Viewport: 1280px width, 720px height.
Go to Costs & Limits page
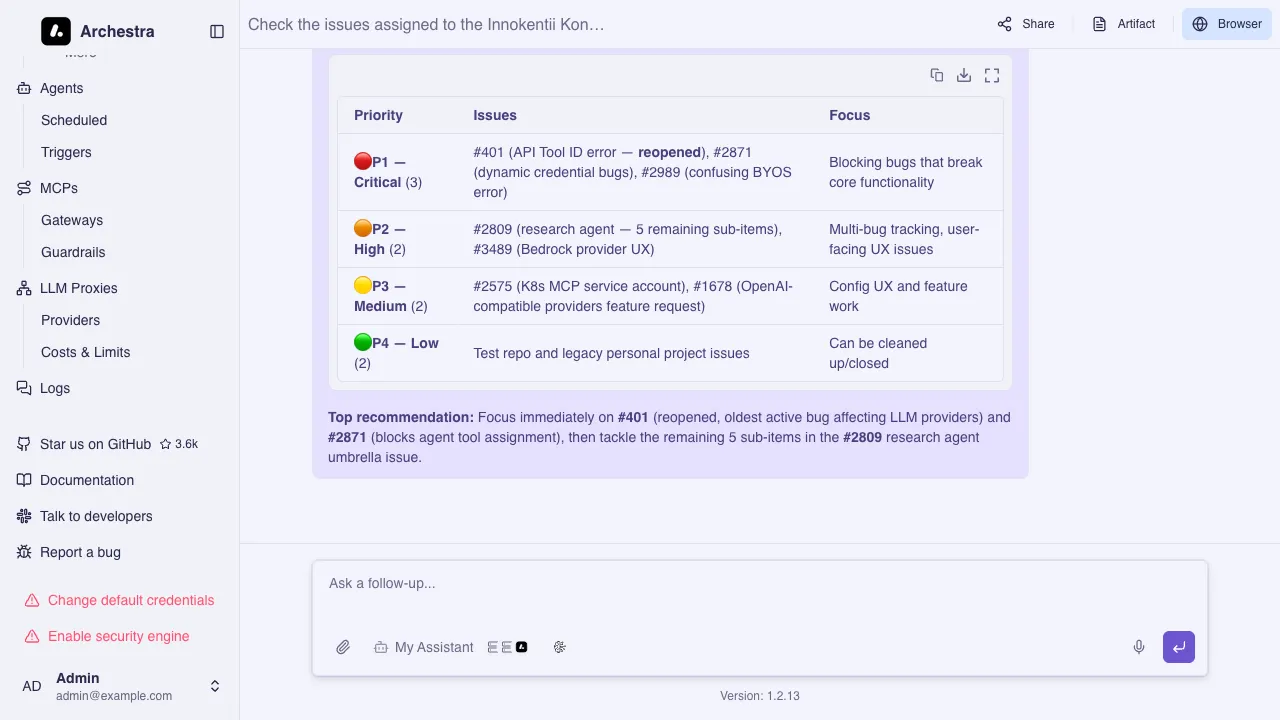(x=86, y=352)
